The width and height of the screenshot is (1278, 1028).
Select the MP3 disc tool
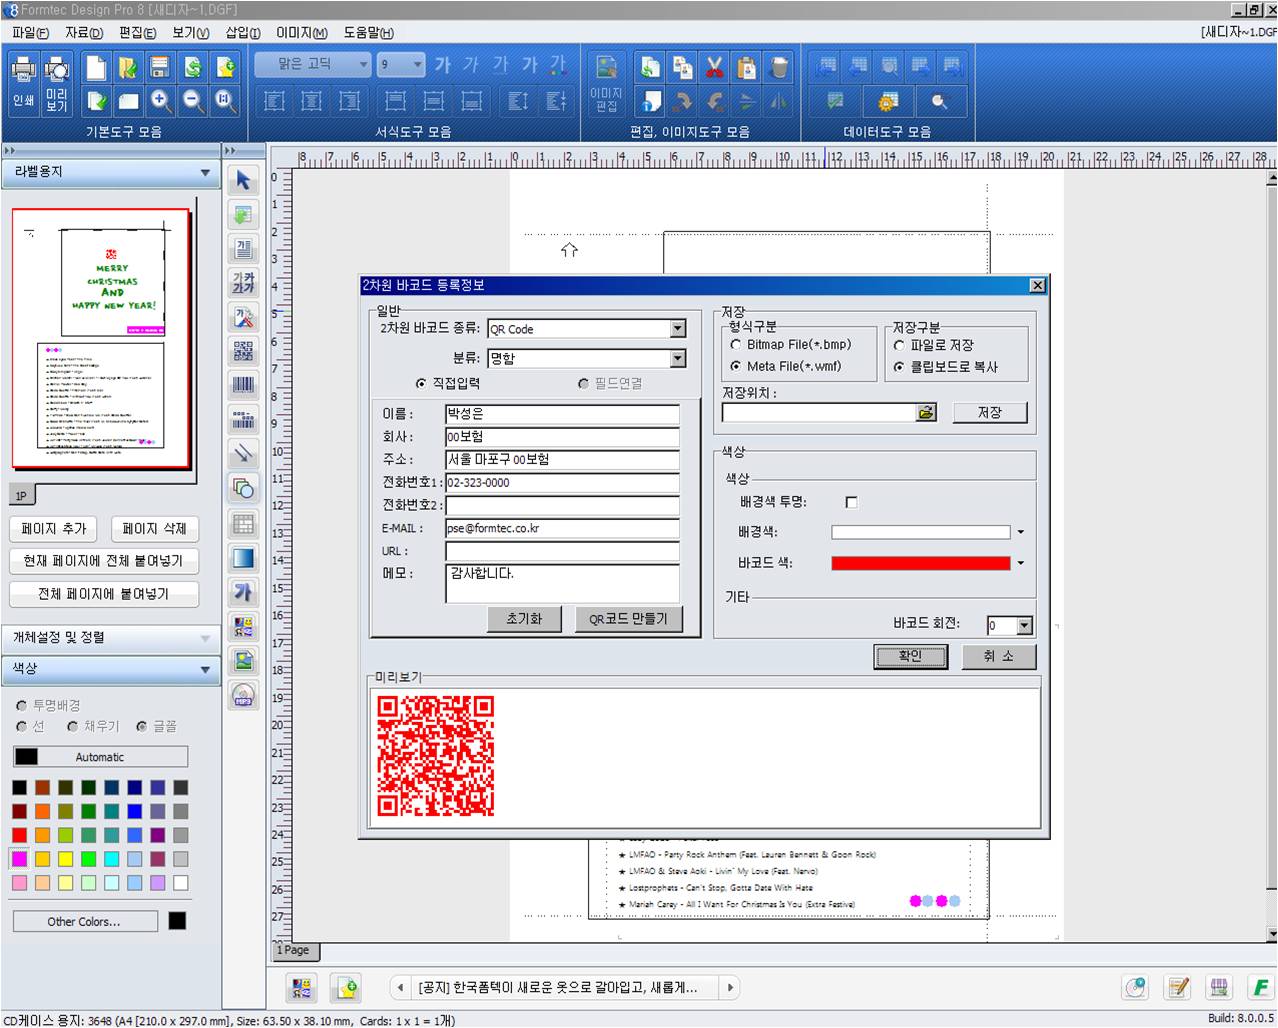[243, 695]
